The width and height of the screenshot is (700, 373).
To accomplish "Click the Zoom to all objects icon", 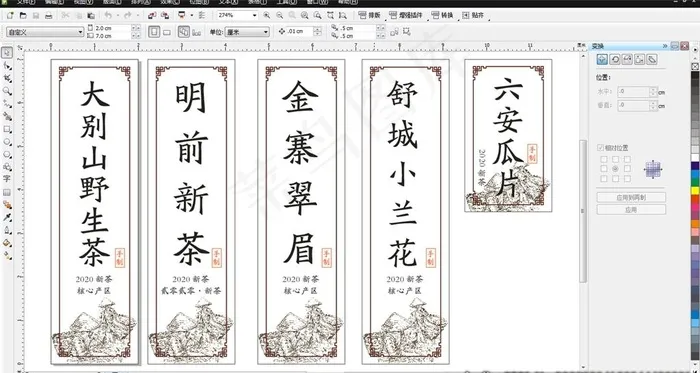I will coord(305,15).
